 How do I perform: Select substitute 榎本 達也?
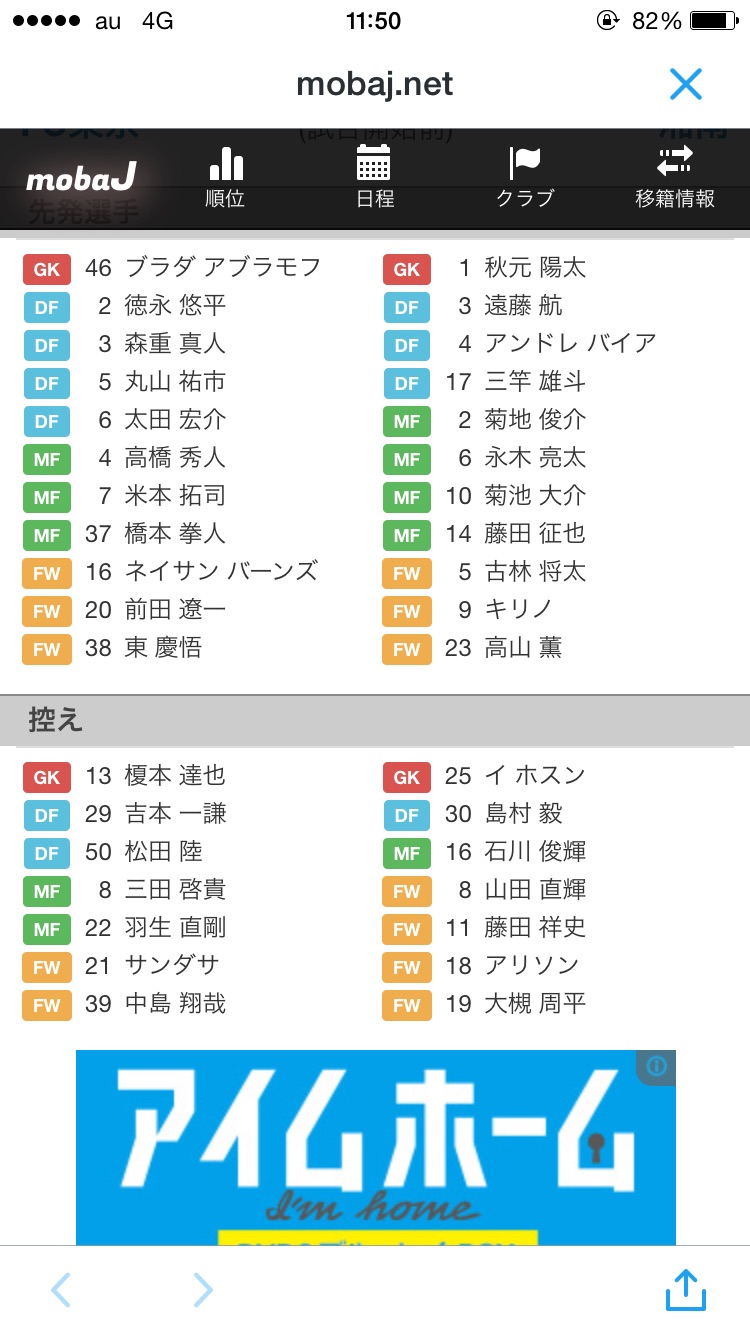[175, 776]
